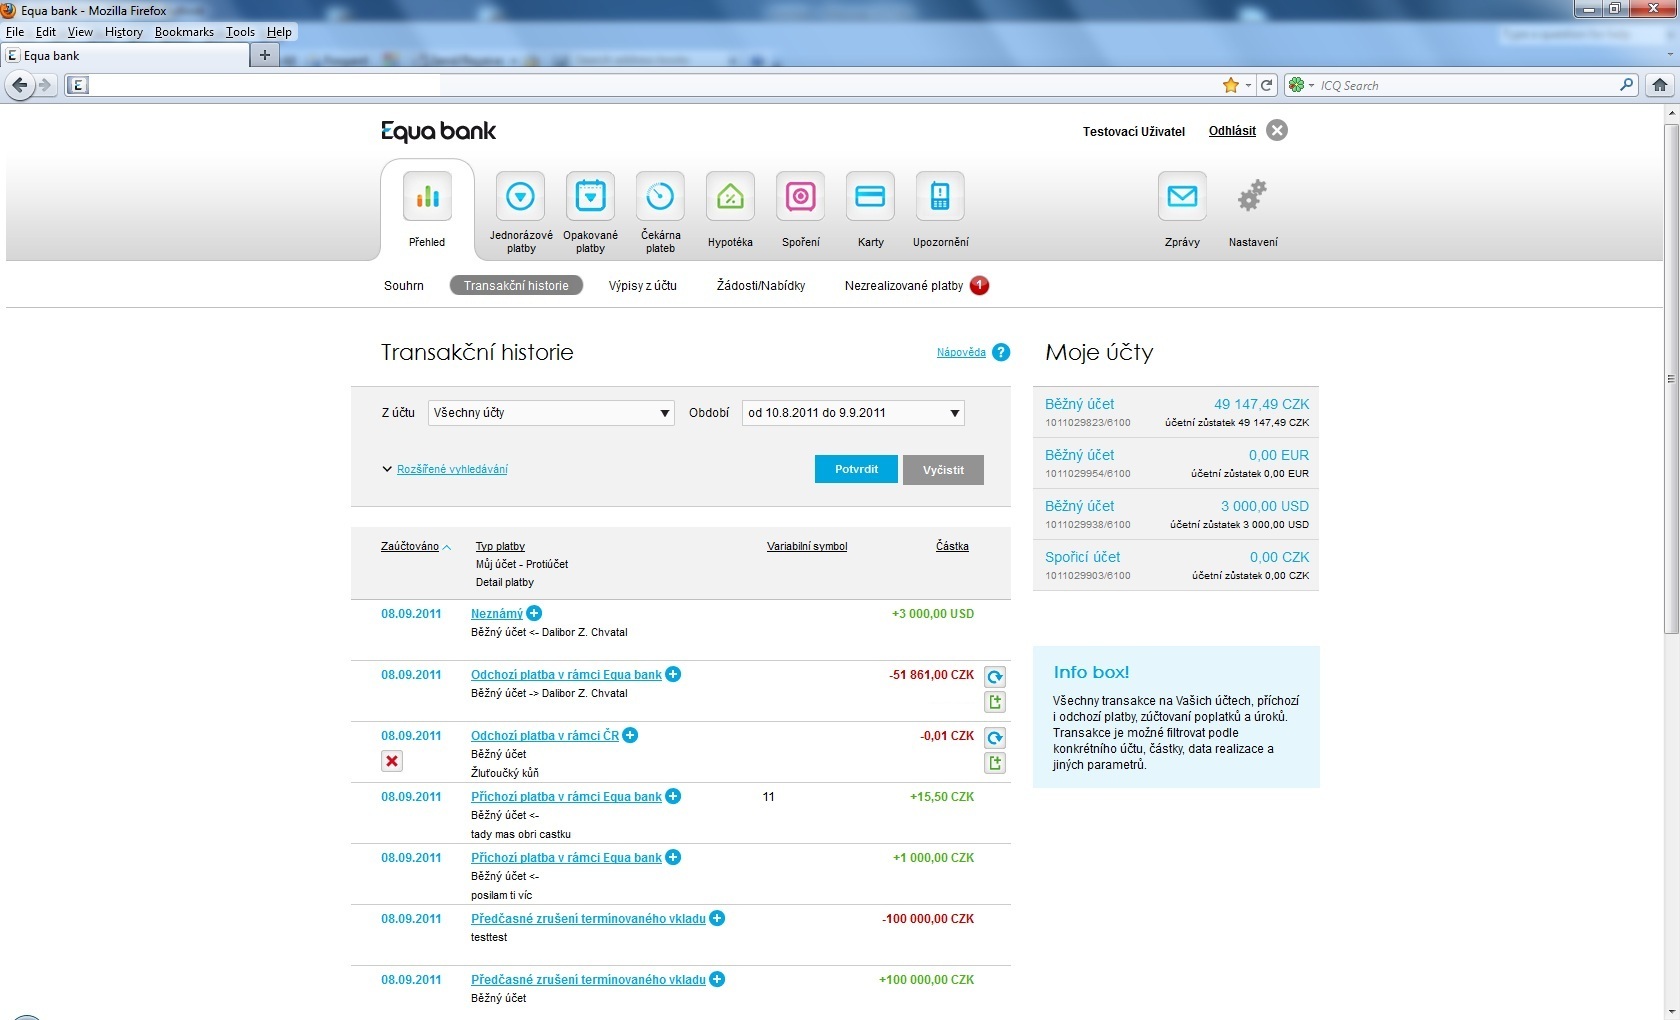This screenshot has height=1020, width=1680.
Task: Click the Firefox home icon
Action: [1660, 85]
